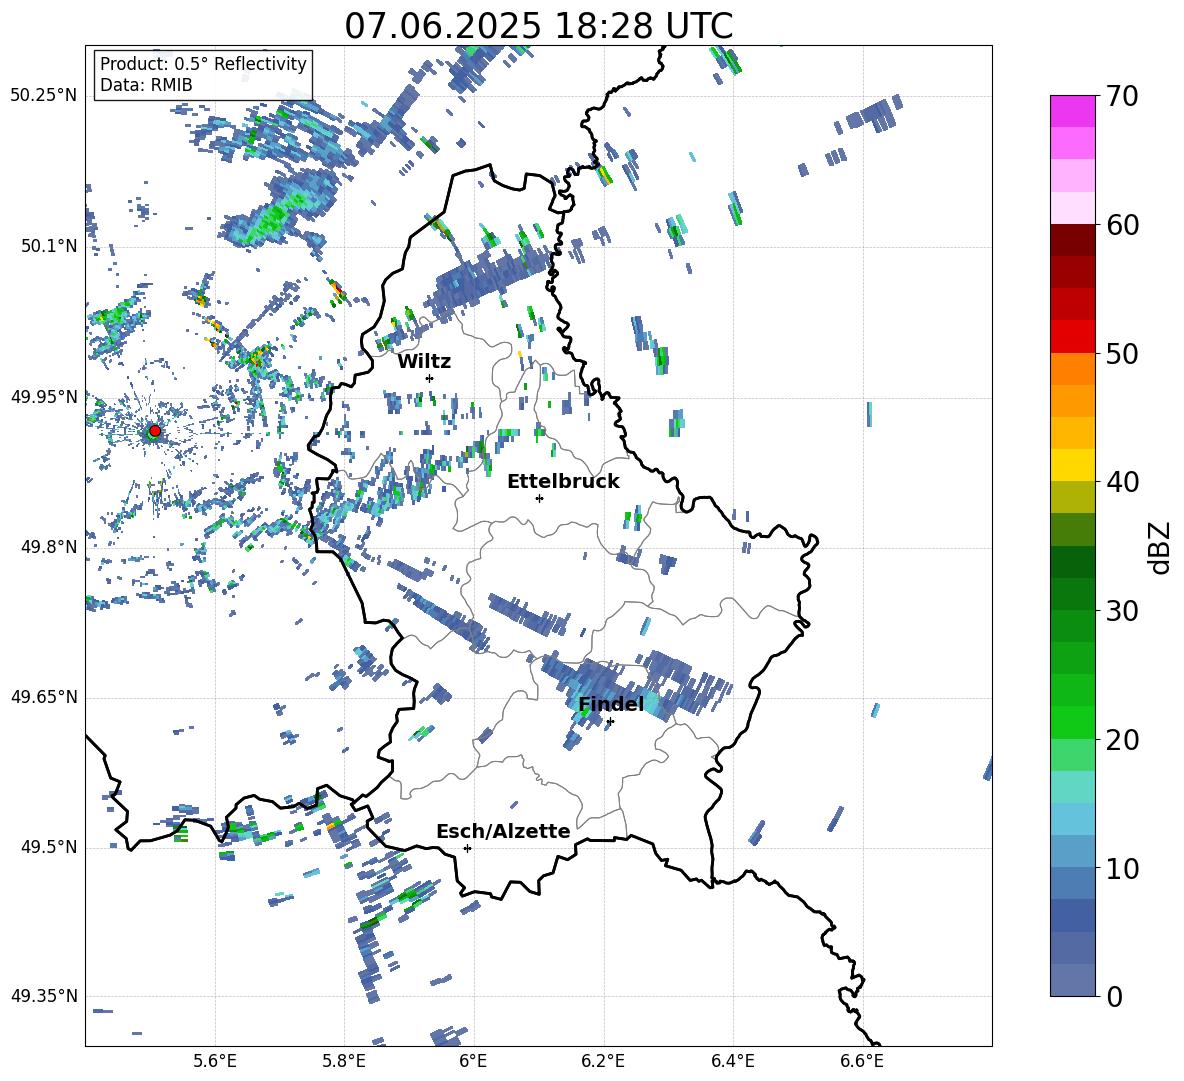Screen dimensions: 1184x1081
Task: Click the 5.6°E longitude label
Action: [x=215, y=1061]
